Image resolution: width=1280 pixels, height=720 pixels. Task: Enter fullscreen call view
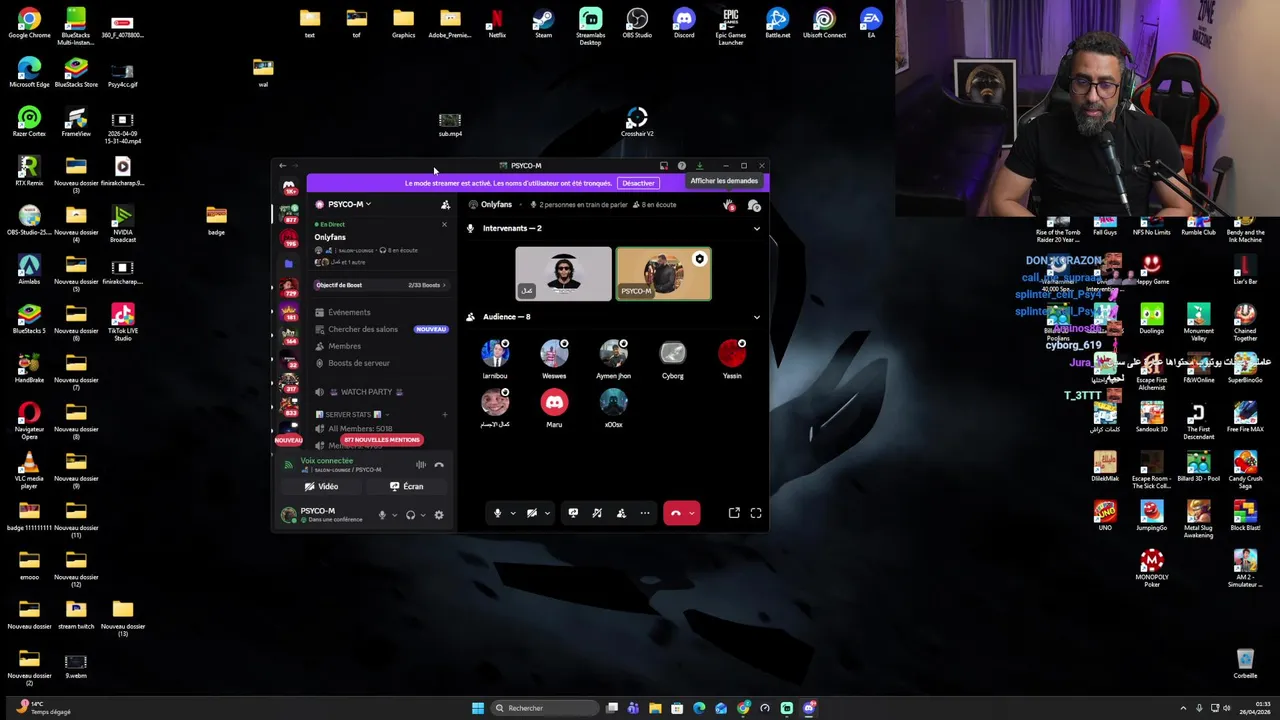coord(756,513)
